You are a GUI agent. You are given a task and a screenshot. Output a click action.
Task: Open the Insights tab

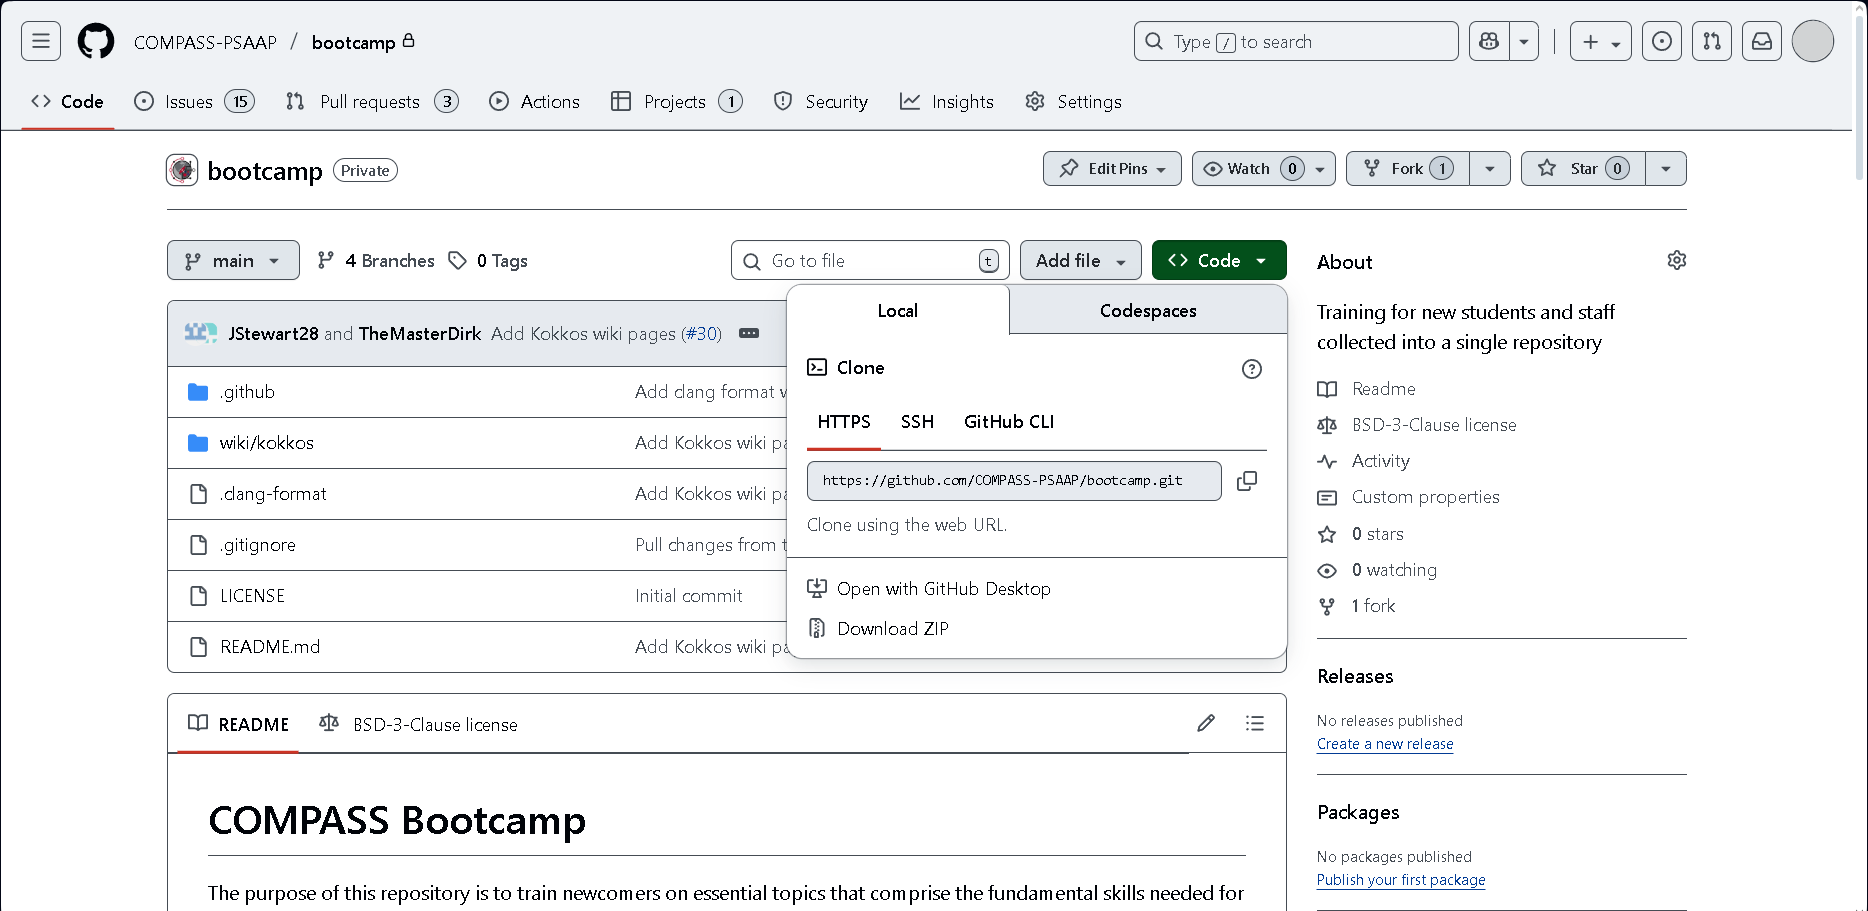click(947, 101)
